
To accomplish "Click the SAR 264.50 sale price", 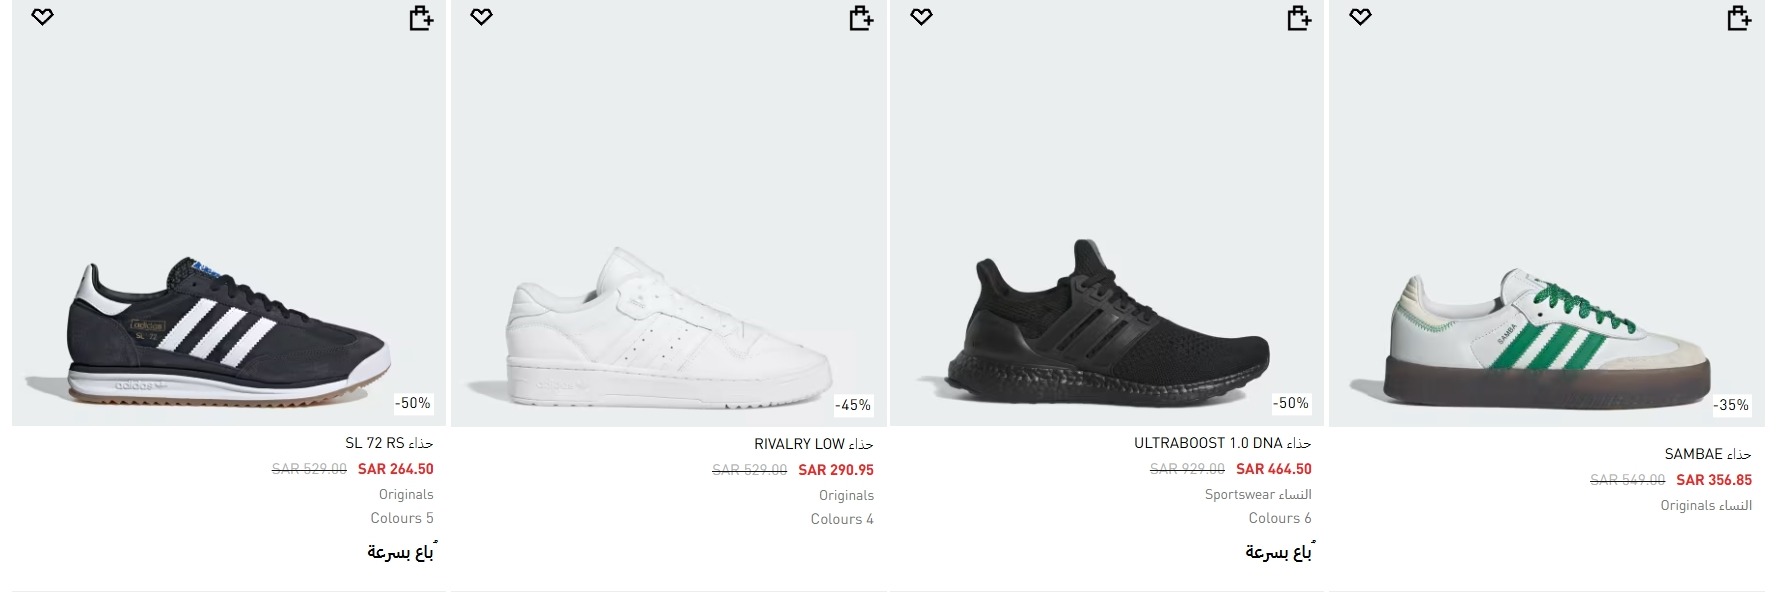I will pyautogui.click(x=395, y=469).
